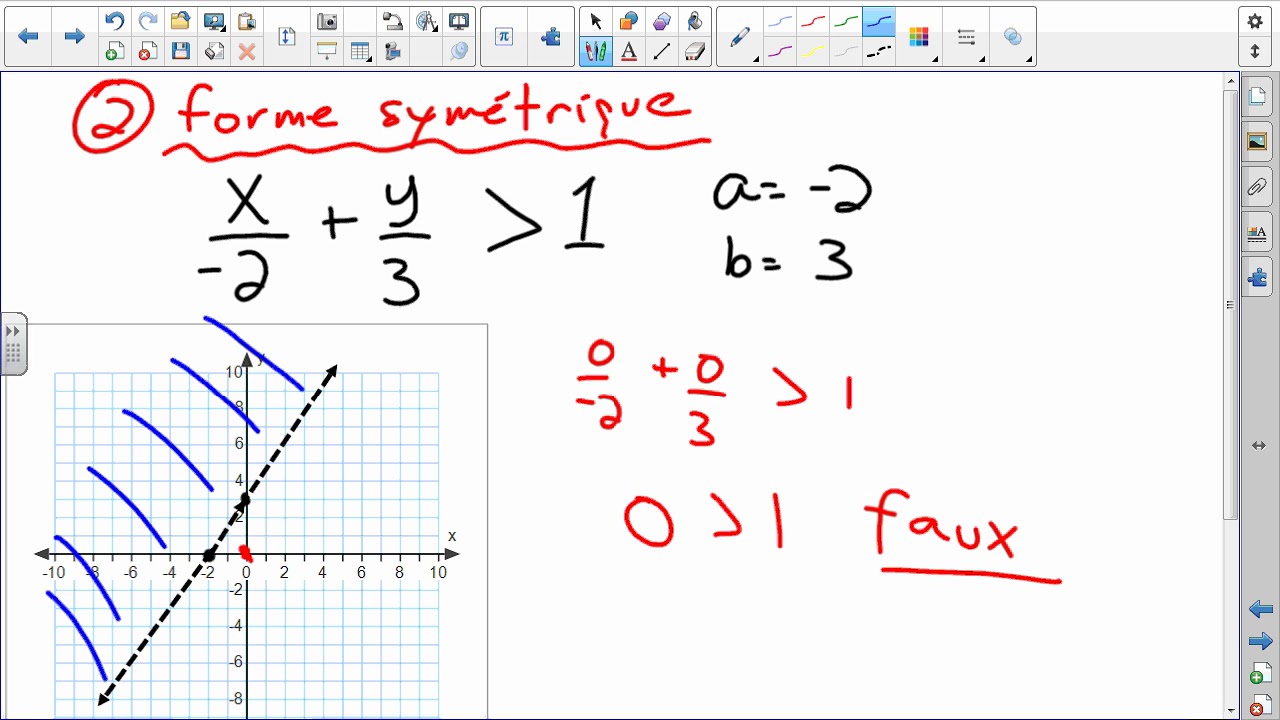Image resolution: width=1280 pixels, height=720 pixels.
Task: Select the Text tool with letter A
Action: (629, 52)
